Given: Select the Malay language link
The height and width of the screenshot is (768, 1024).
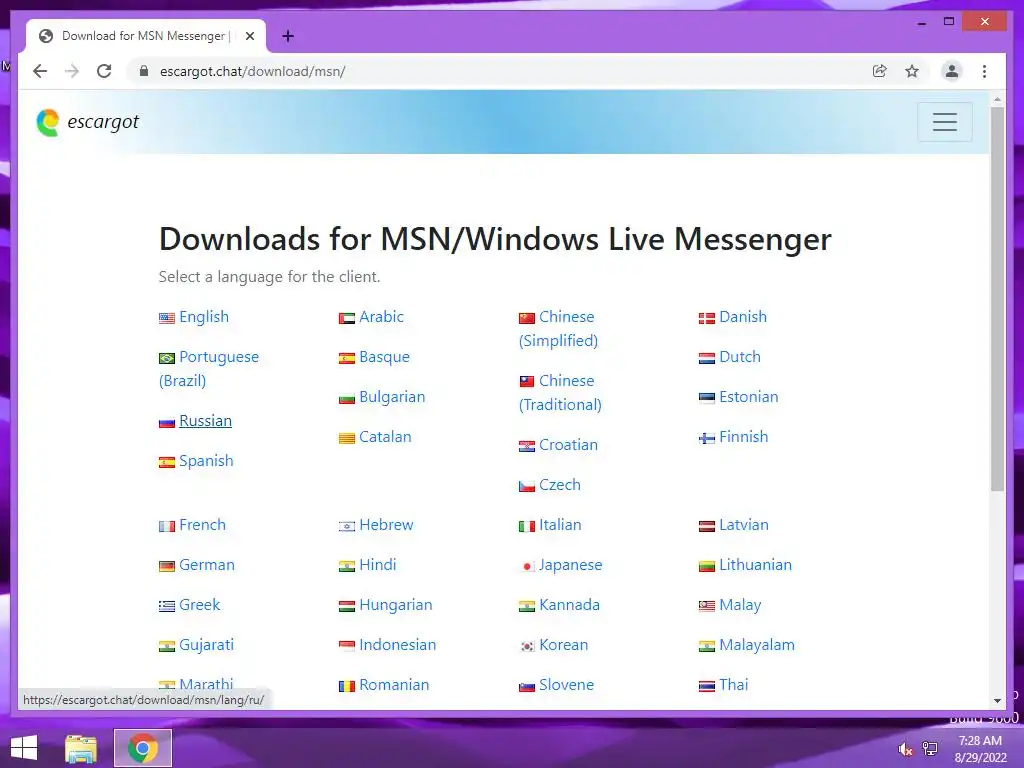Looking at the screenshot, I should [x=740, y=605].
